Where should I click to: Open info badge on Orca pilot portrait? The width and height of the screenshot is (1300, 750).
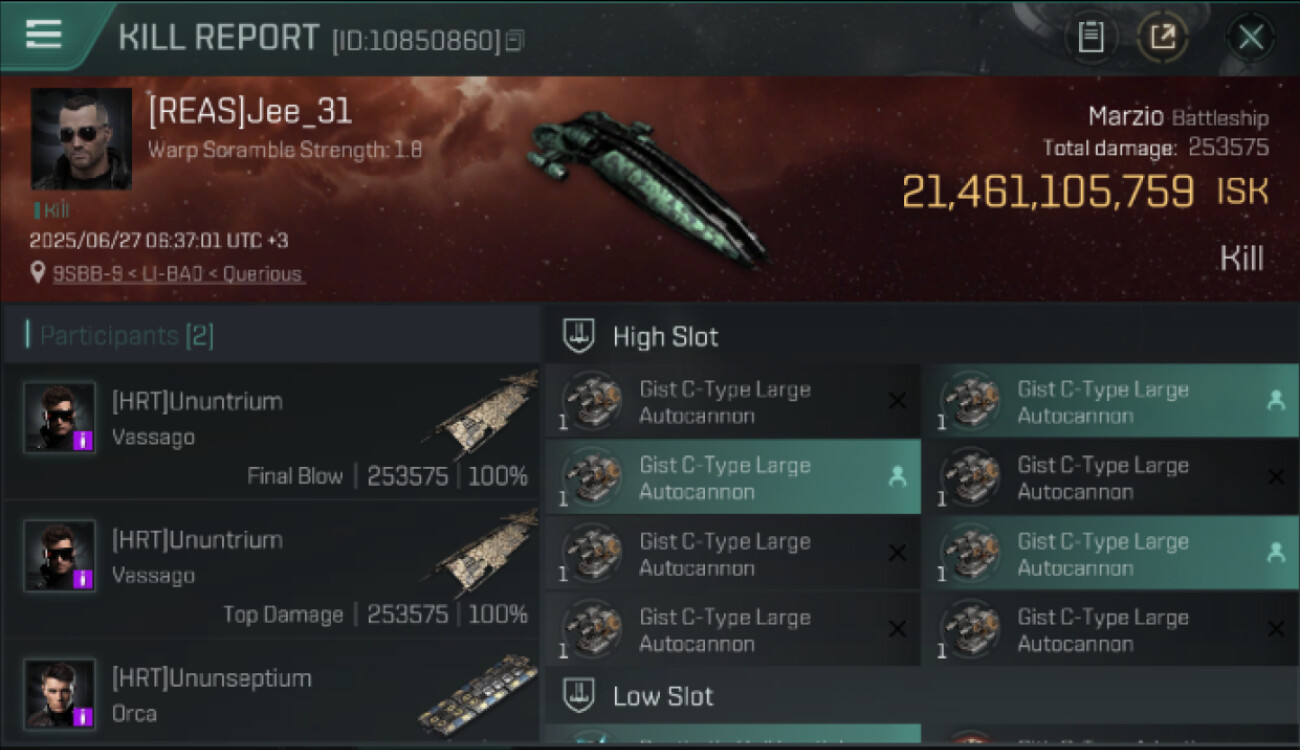tap(84, 716)
